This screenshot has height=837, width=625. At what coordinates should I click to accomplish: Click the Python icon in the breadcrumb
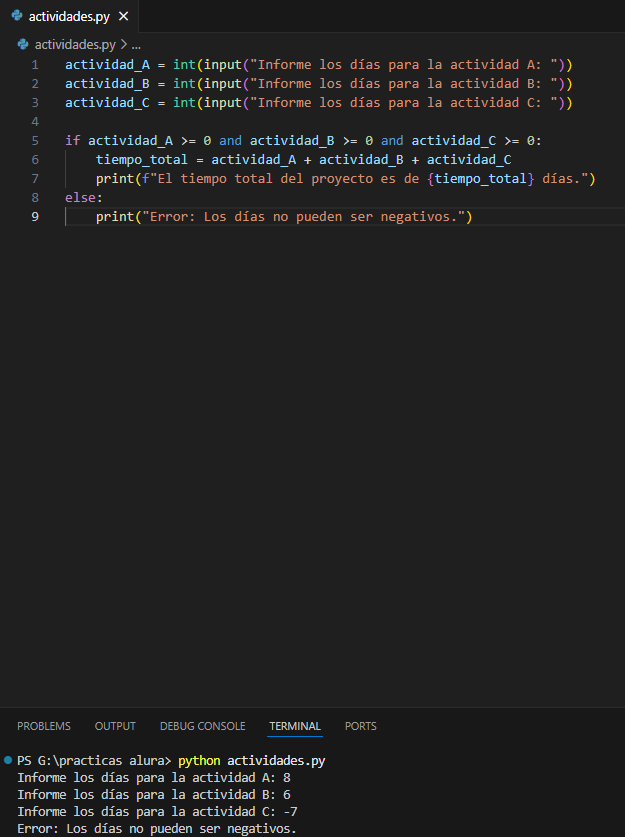(x=23, y=44)
